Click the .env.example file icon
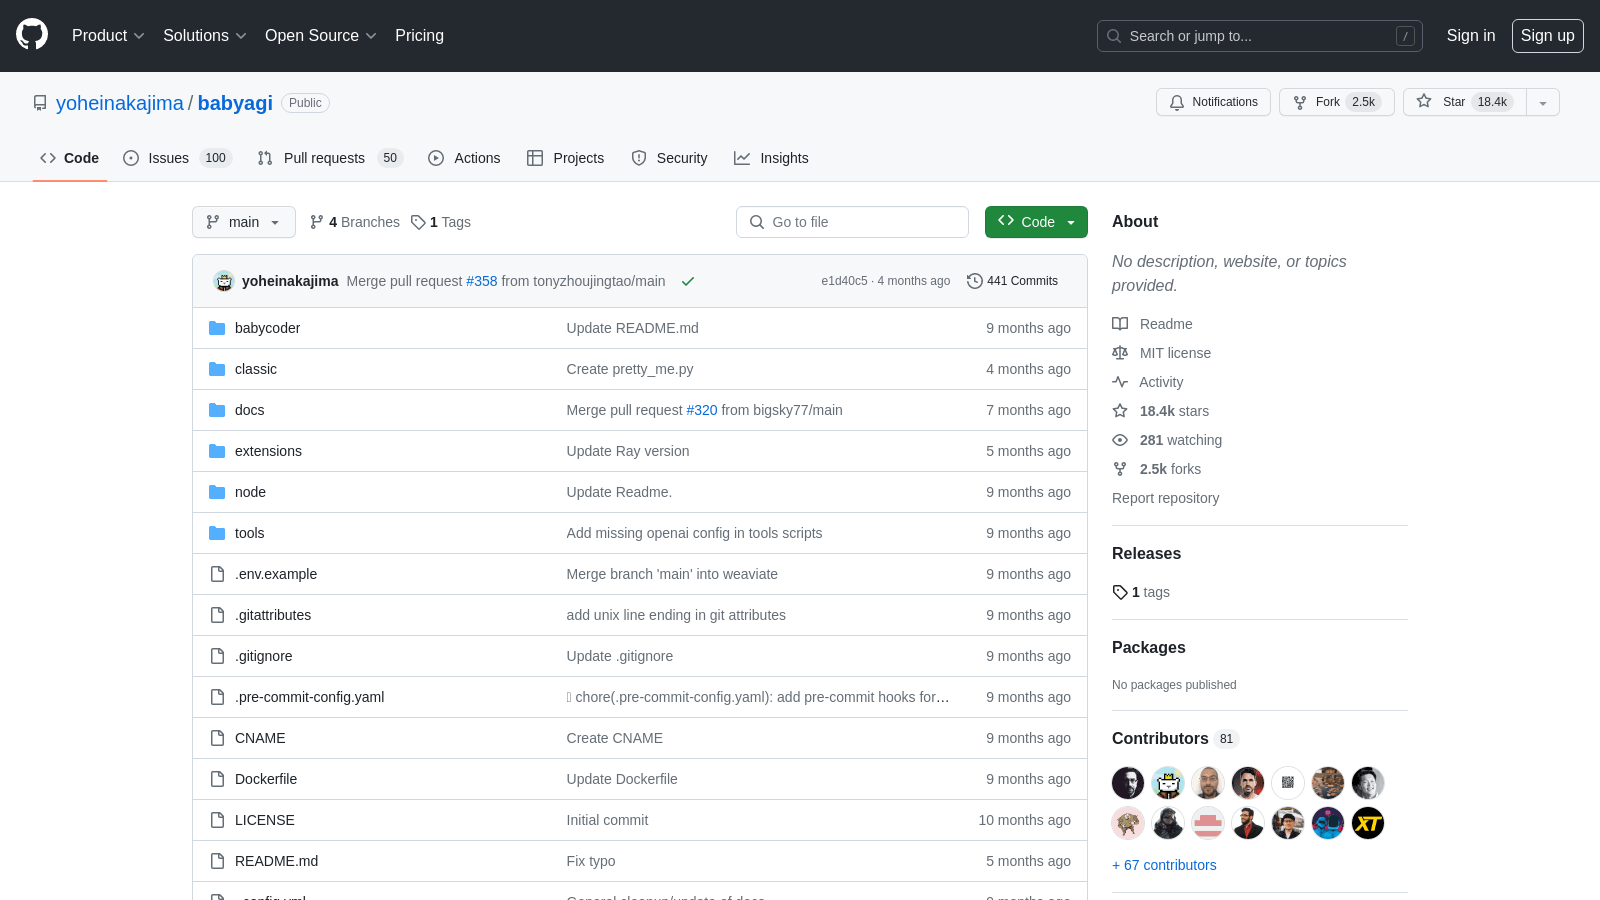This screenshot has width=1600, height=900. pyautogui.click(x=217, y=574)
